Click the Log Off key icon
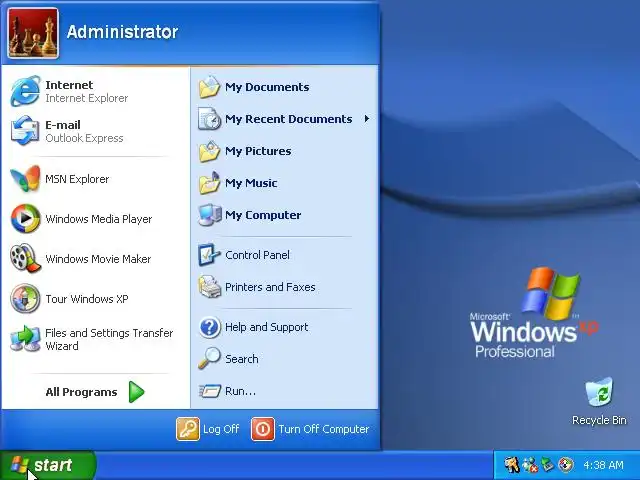 point(188,429)
